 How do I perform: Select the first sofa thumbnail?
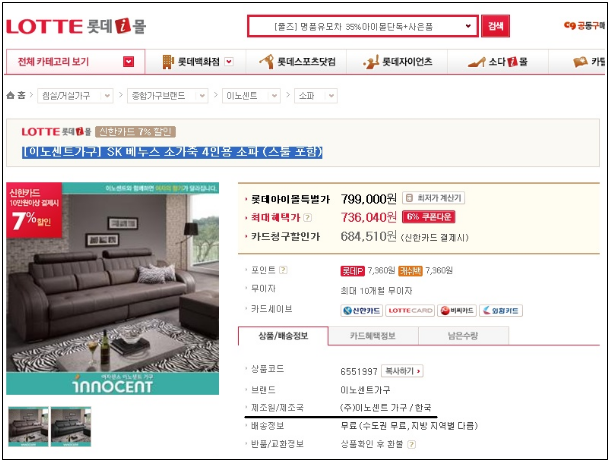click(x=28, y=427)
